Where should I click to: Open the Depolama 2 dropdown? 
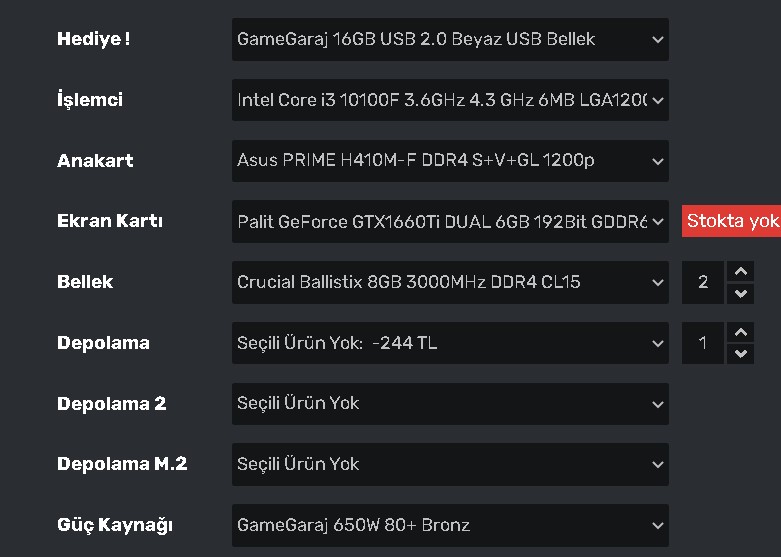click(450, 404)
